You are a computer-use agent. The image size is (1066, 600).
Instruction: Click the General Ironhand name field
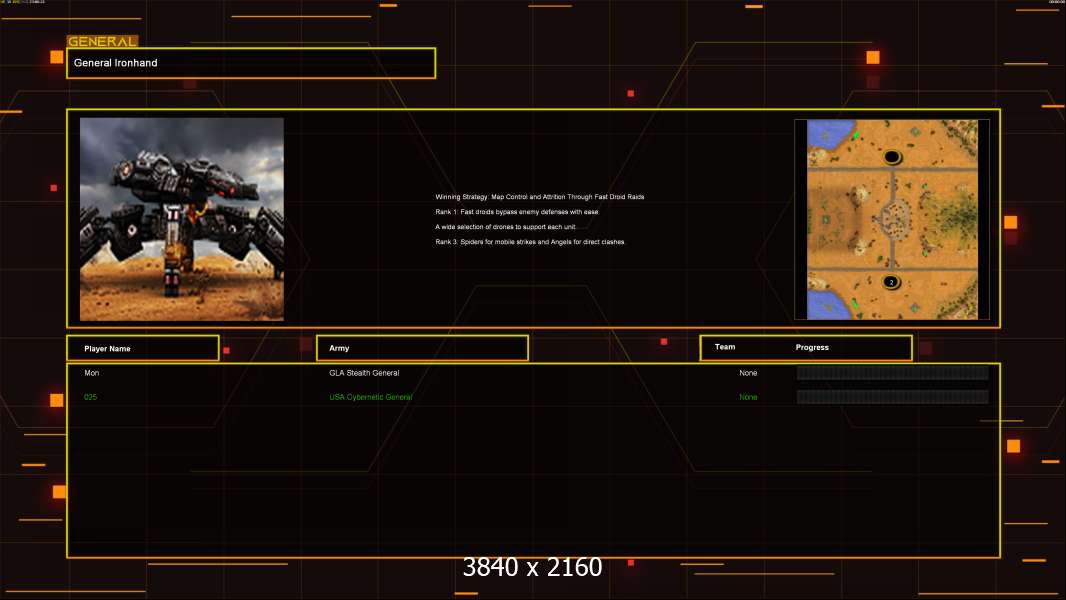click(x=251, y=63)
